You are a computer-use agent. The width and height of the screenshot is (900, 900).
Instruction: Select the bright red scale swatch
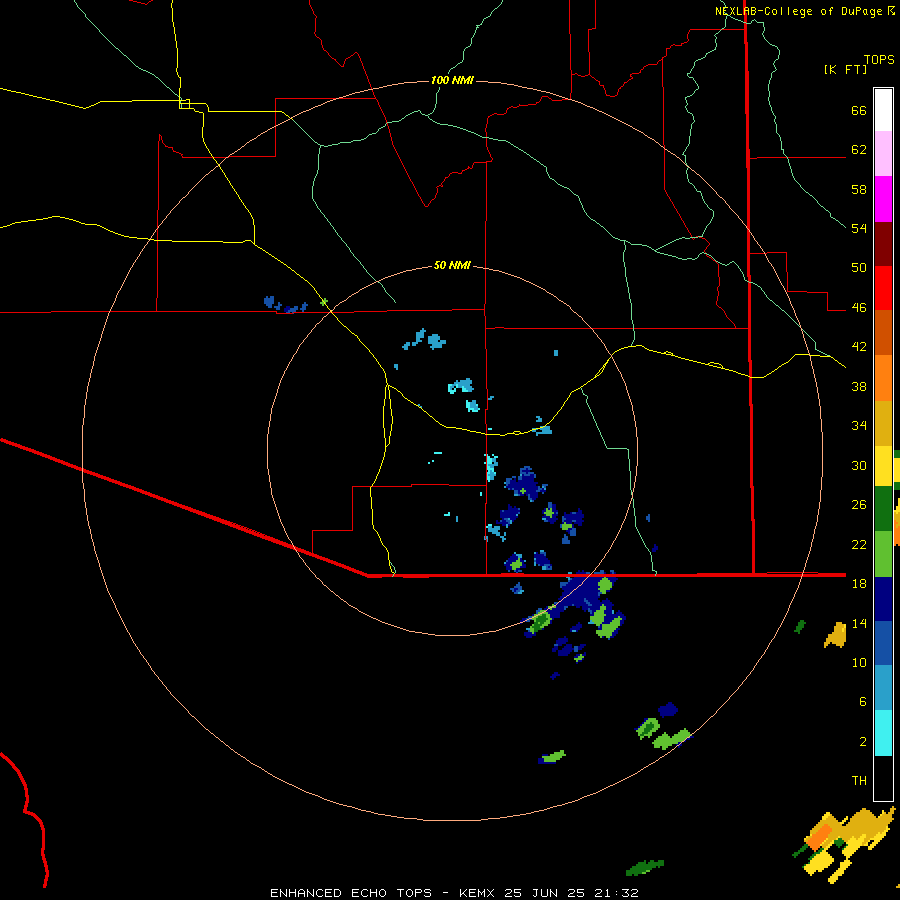(883, 288)
